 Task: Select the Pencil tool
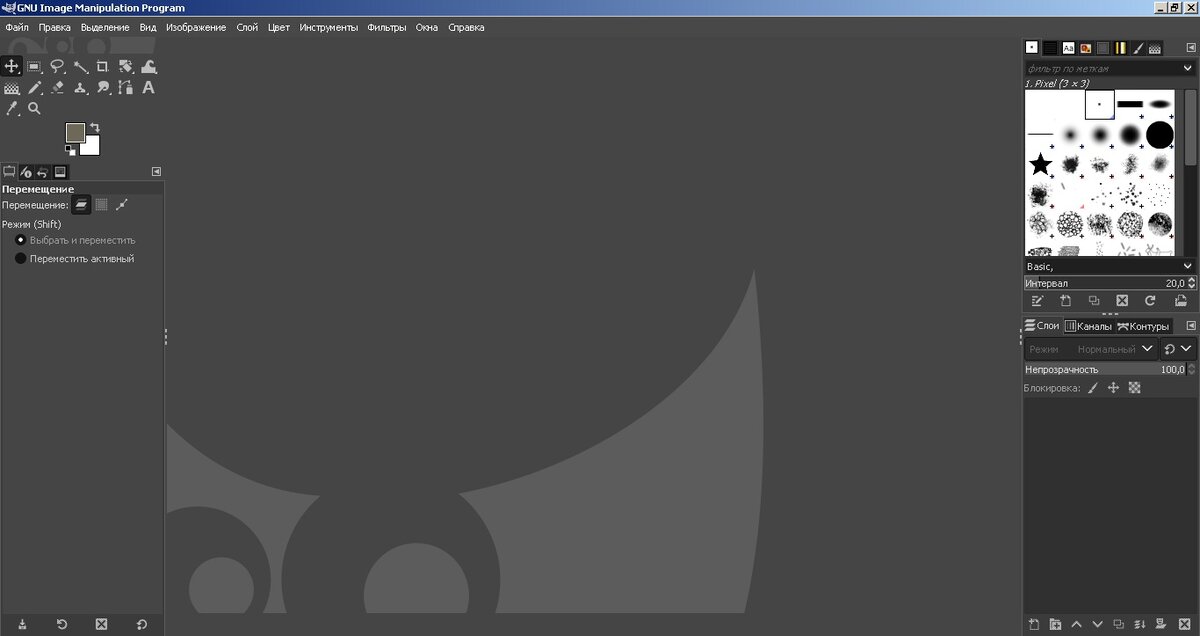(x=35, y=88)
